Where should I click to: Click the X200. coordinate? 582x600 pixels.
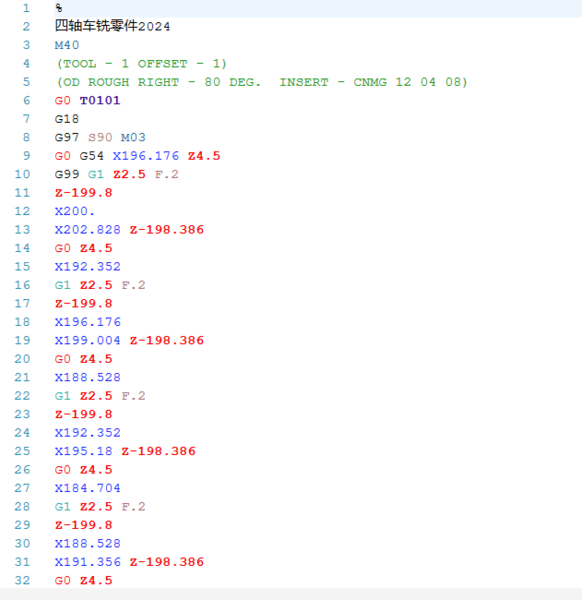[75, 211]
